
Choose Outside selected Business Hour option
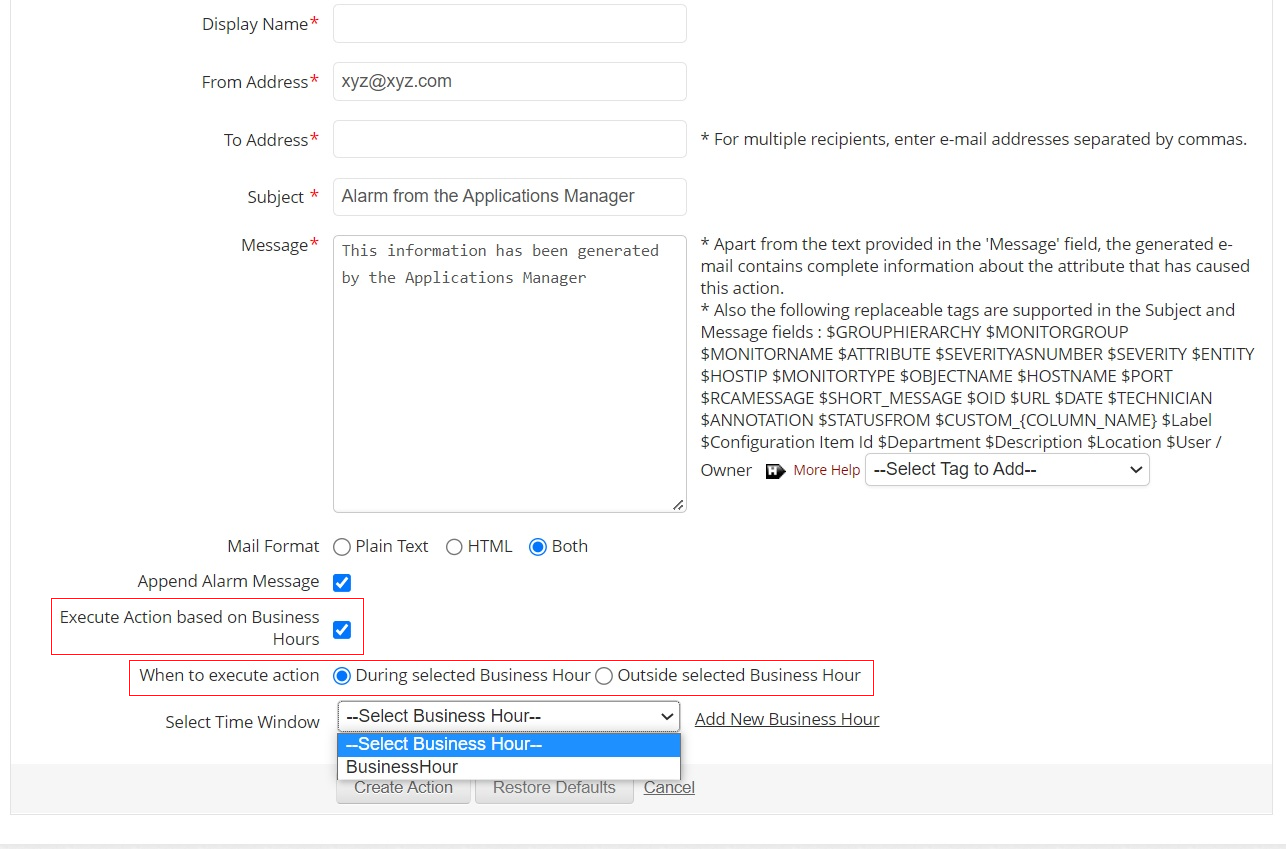604,676
